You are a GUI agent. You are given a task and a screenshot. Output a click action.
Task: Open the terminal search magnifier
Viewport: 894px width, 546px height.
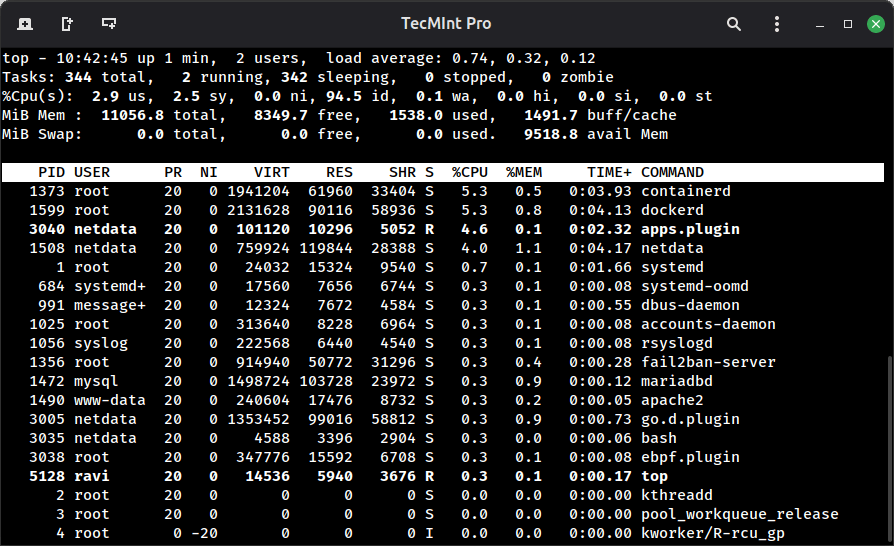pyautogui.click(x=734, y=23)
